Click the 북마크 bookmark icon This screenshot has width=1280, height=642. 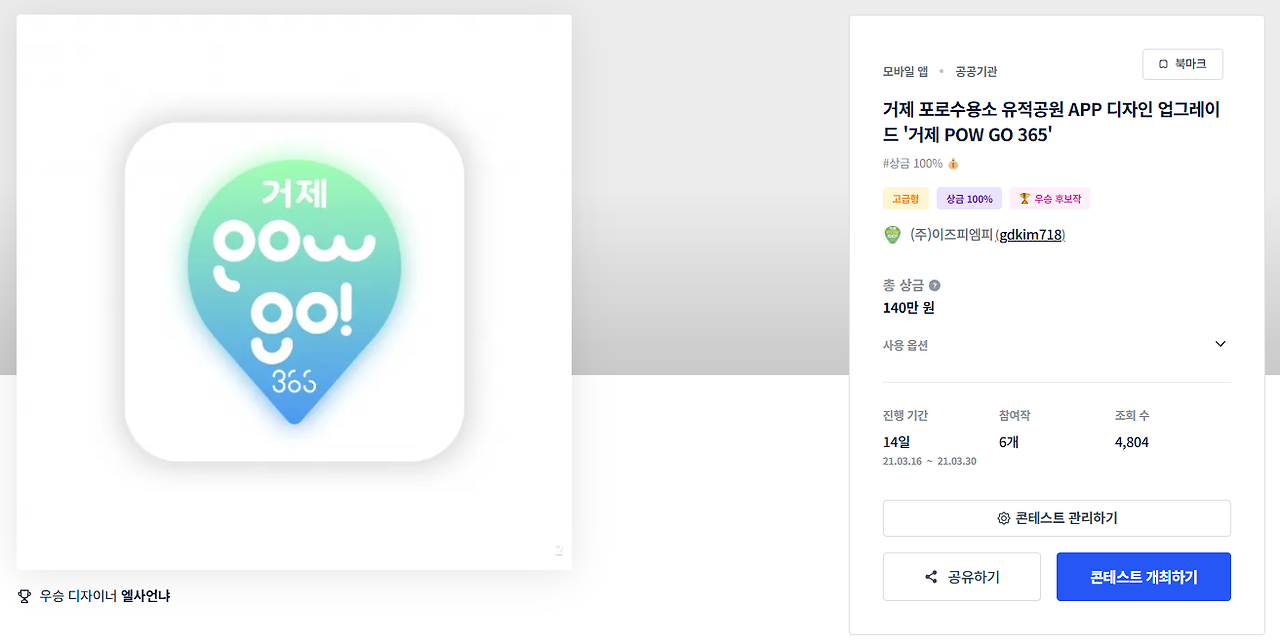pos(1163,64)
